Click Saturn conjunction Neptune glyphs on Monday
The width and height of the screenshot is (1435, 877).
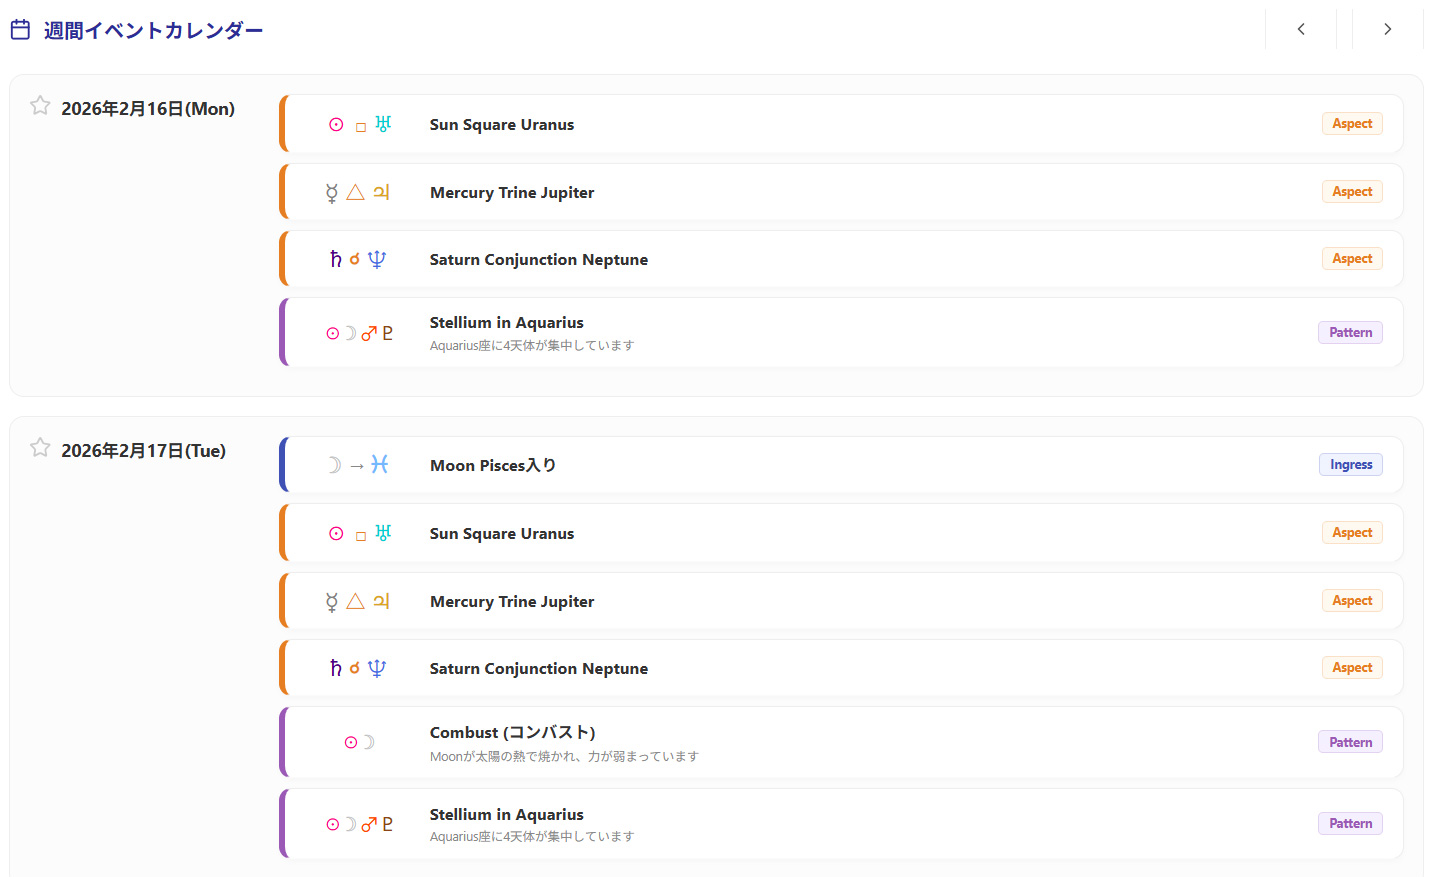pyautogui.click(x=357, y=259)
